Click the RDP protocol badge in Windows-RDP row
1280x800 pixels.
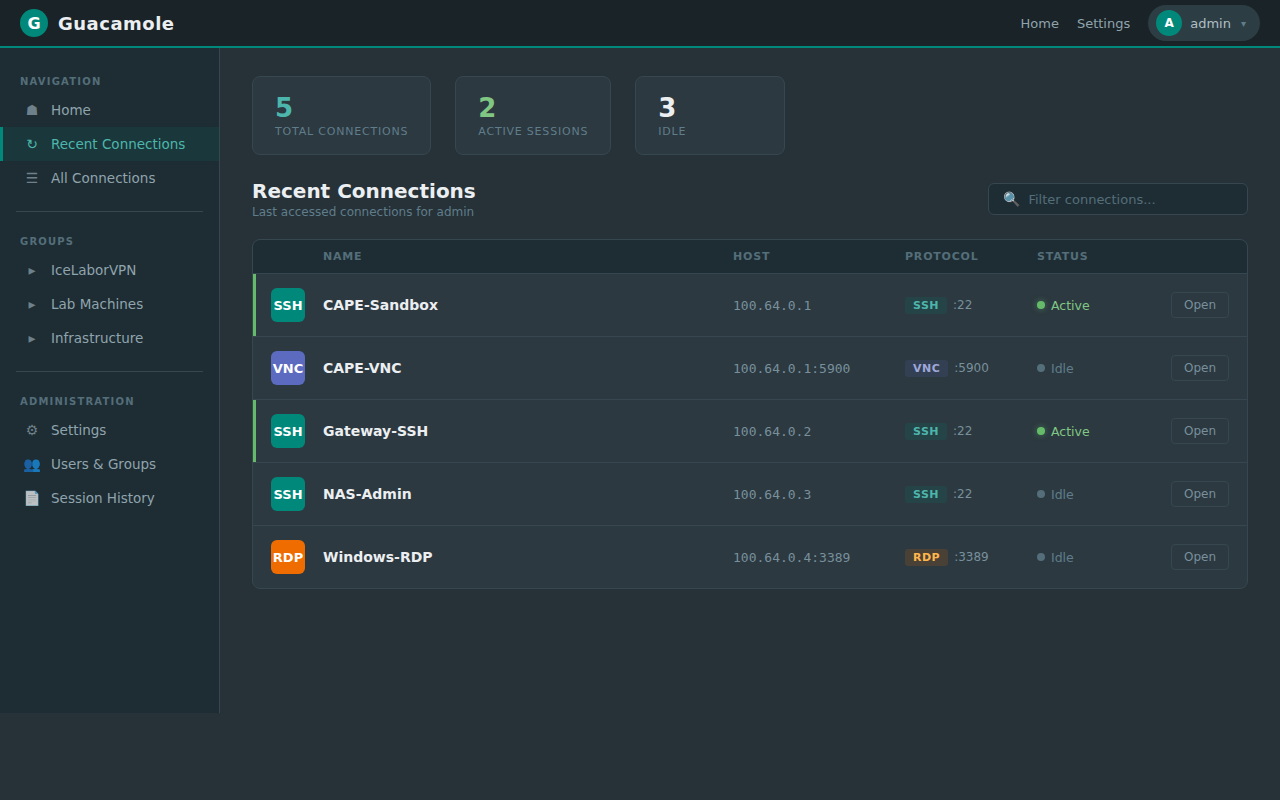point(926,557)
